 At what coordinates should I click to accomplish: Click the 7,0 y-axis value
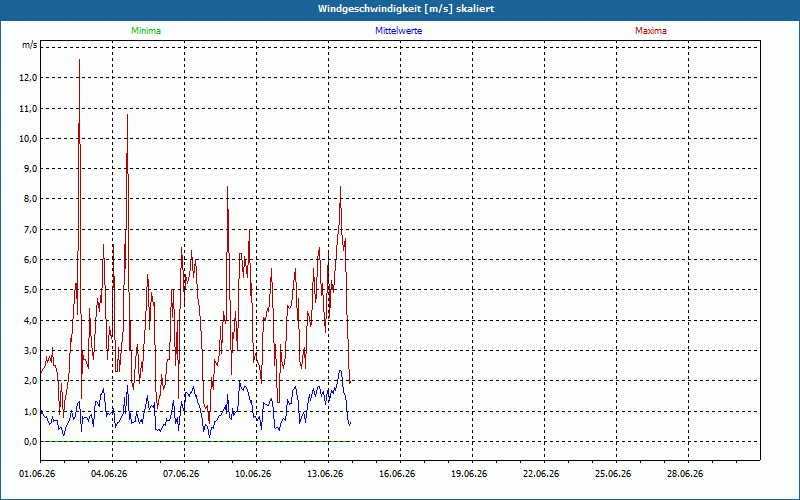point(31,229)
